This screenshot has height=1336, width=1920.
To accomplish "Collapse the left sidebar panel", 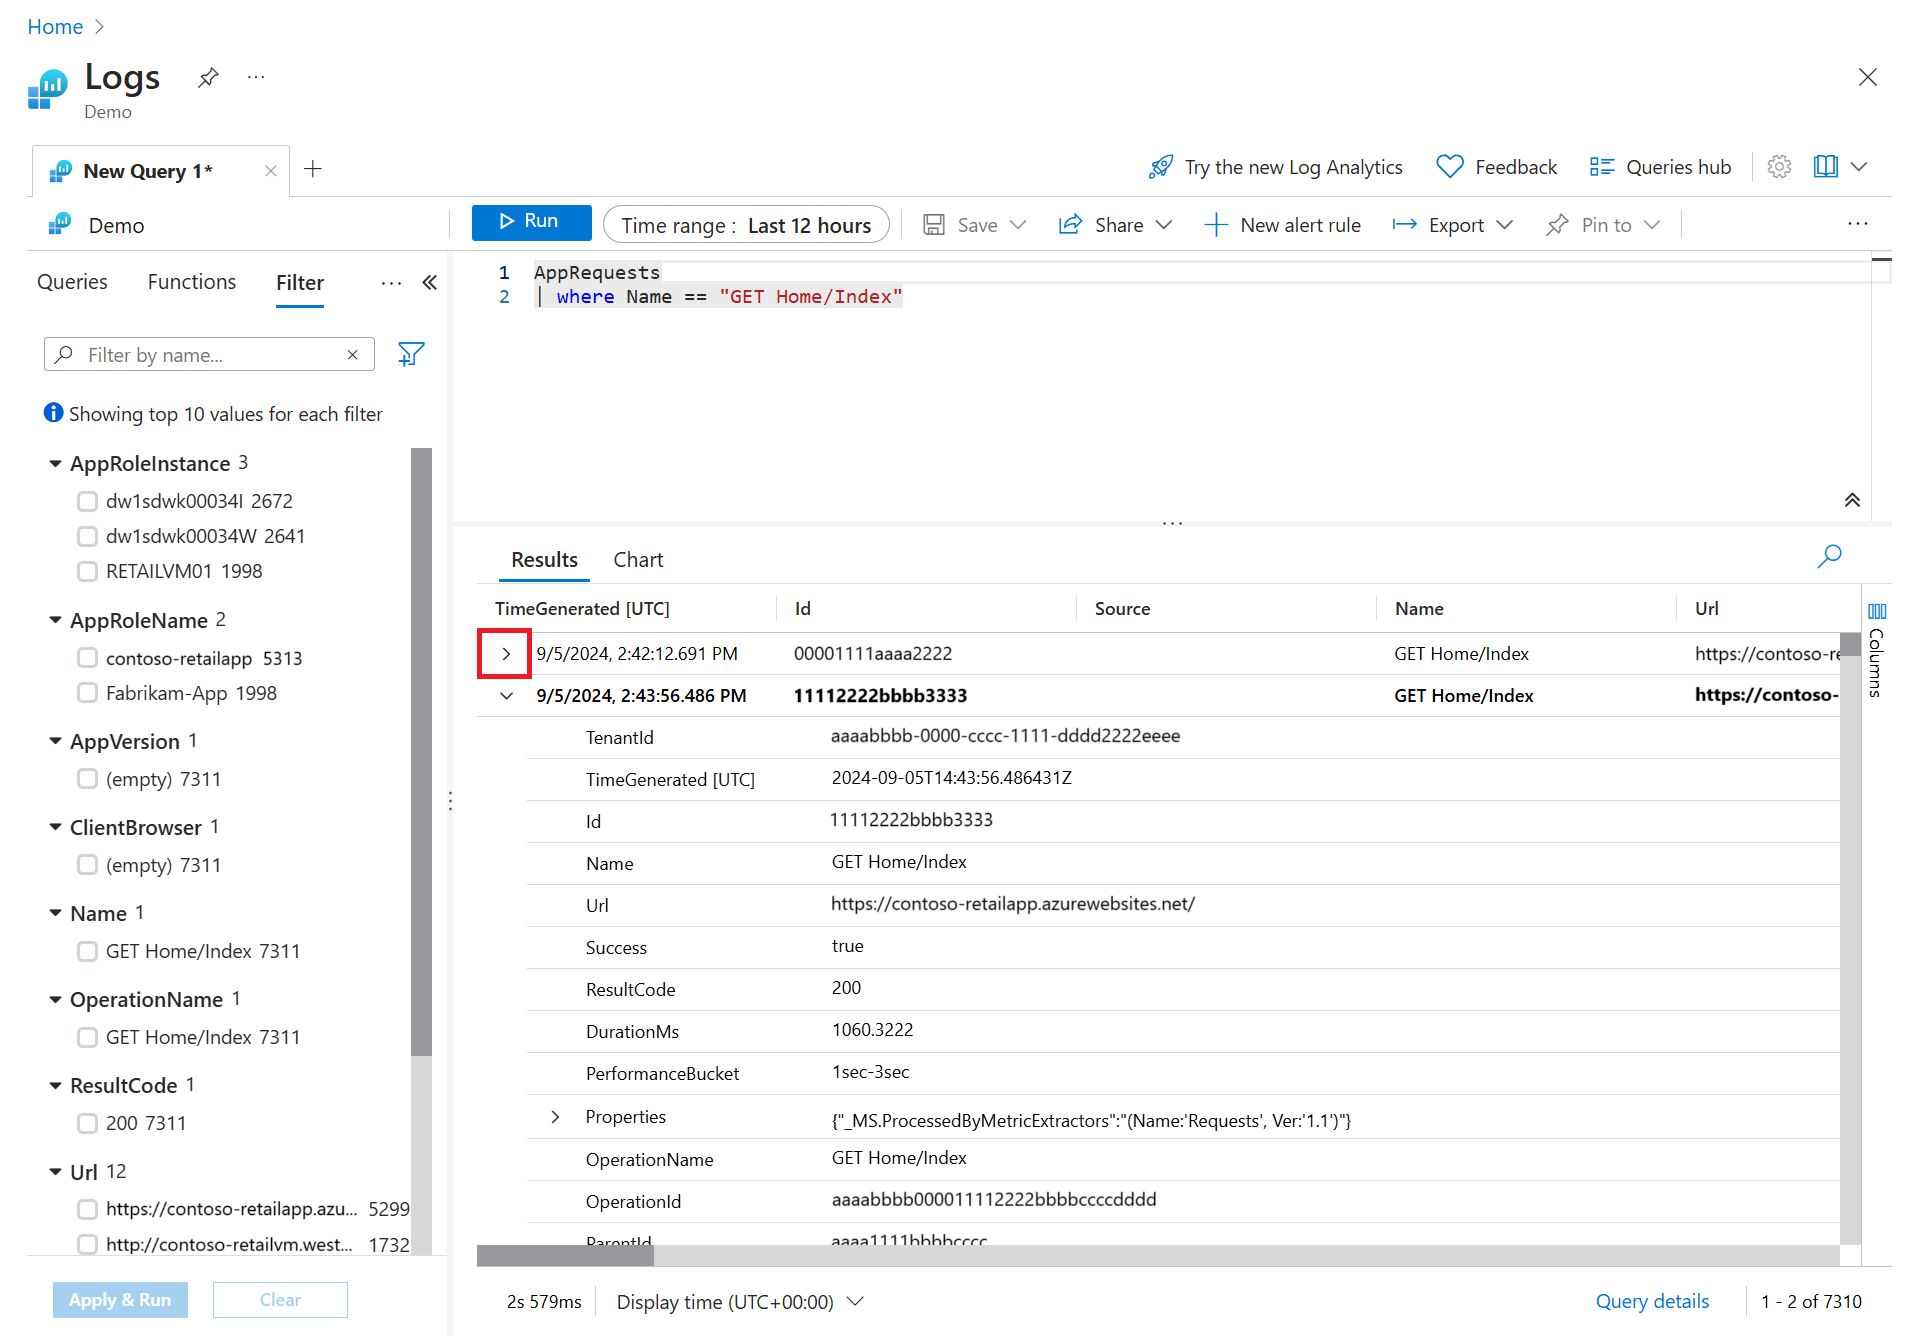I will 430,283.
